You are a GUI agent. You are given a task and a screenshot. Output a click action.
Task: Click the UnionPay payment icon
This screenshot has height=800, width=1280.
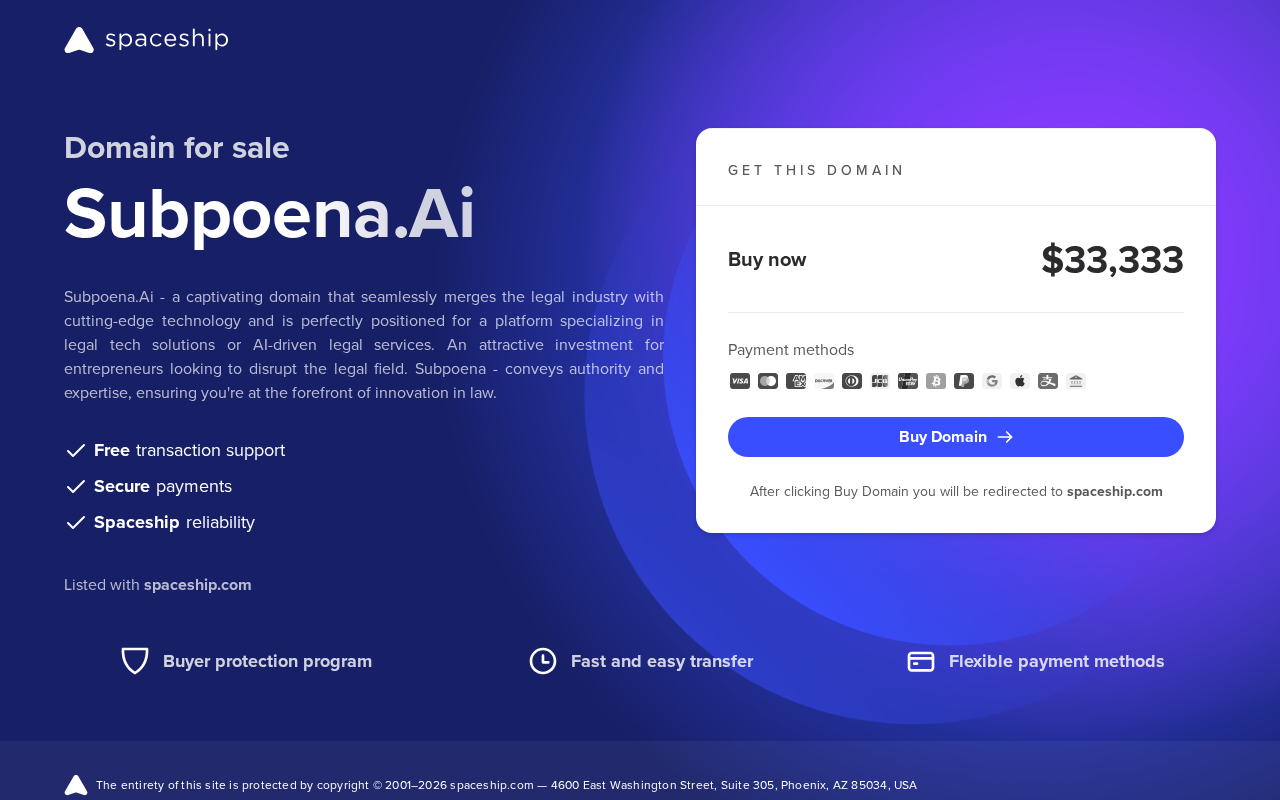[x=908, y=381]
